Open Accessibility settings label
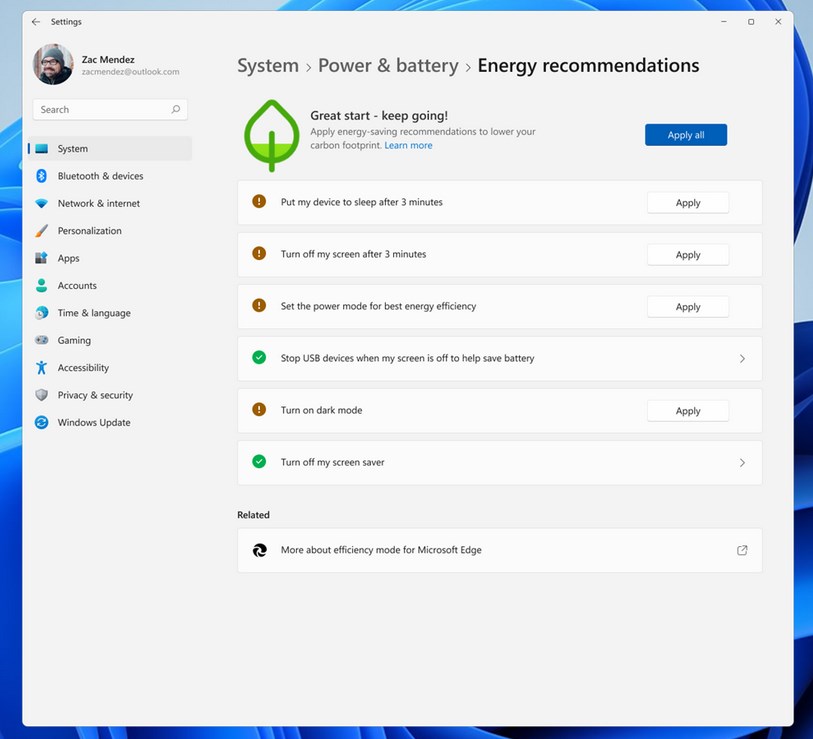 click(83, 368)
